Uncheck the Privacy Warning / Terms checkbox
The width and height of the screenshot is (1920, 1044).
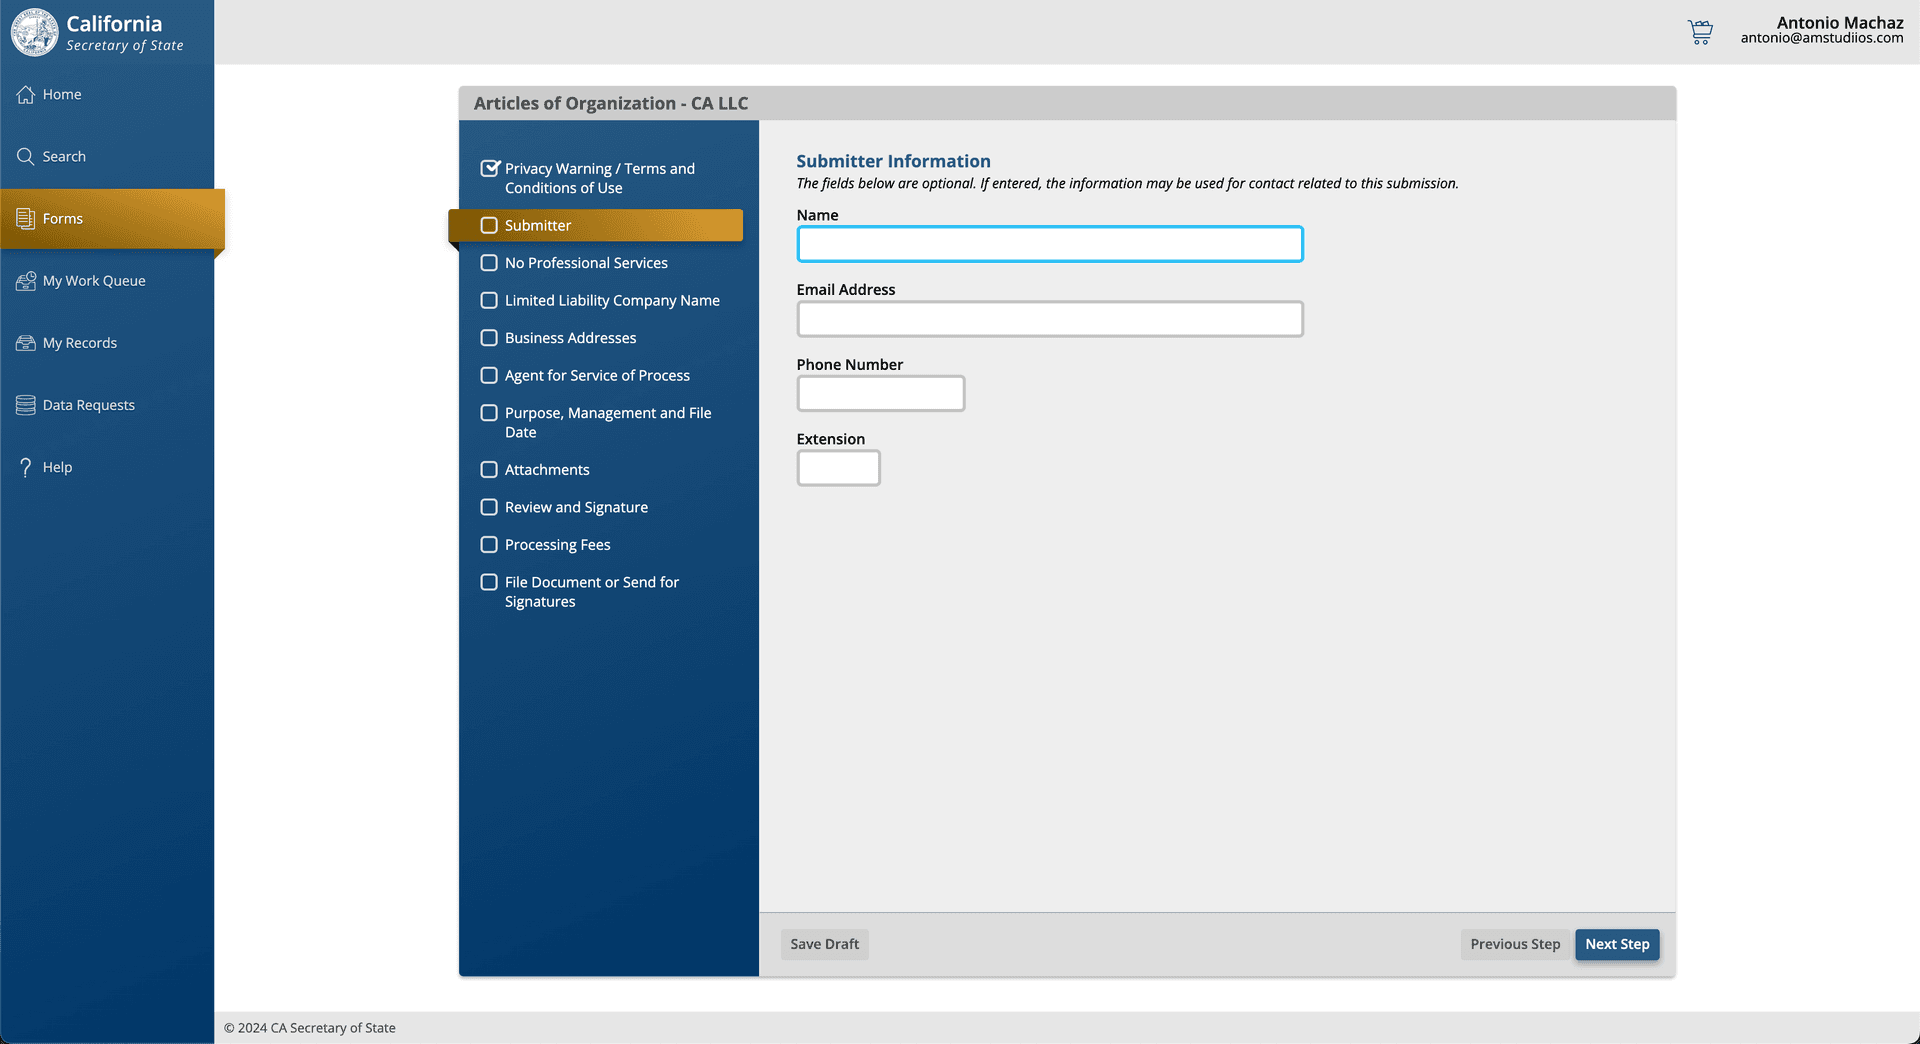tap(489, 168)
